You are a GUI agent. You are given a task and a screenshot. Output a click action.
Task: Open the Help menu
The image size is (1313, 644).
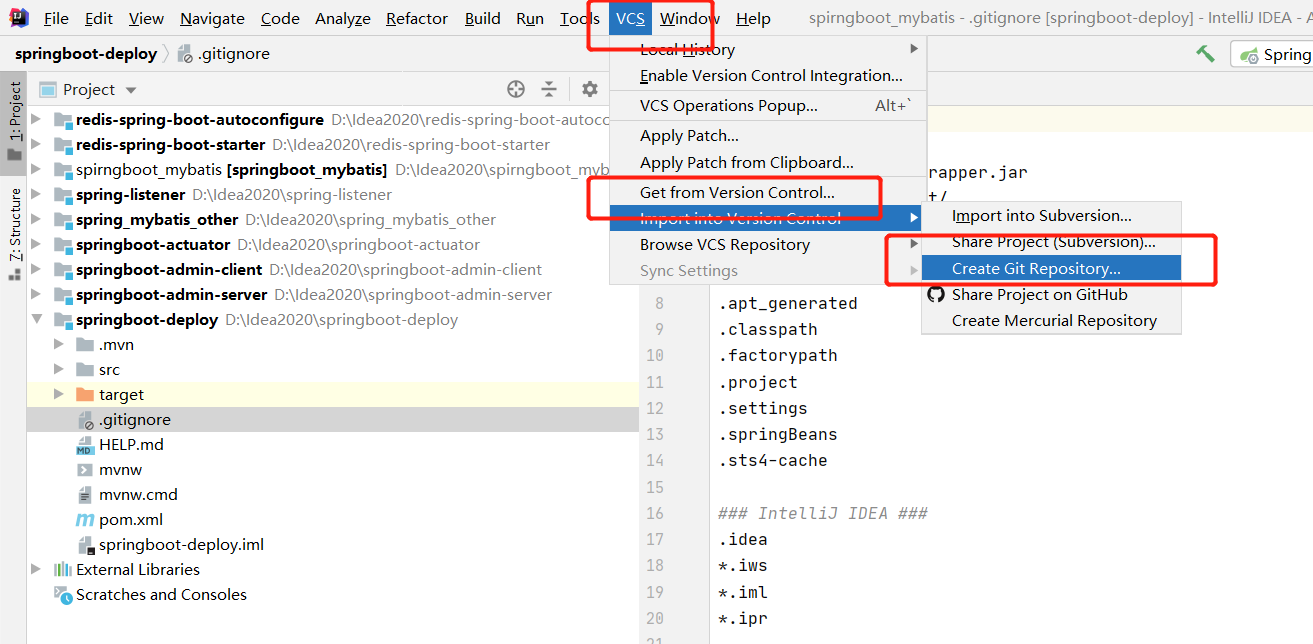click(753, 18)
